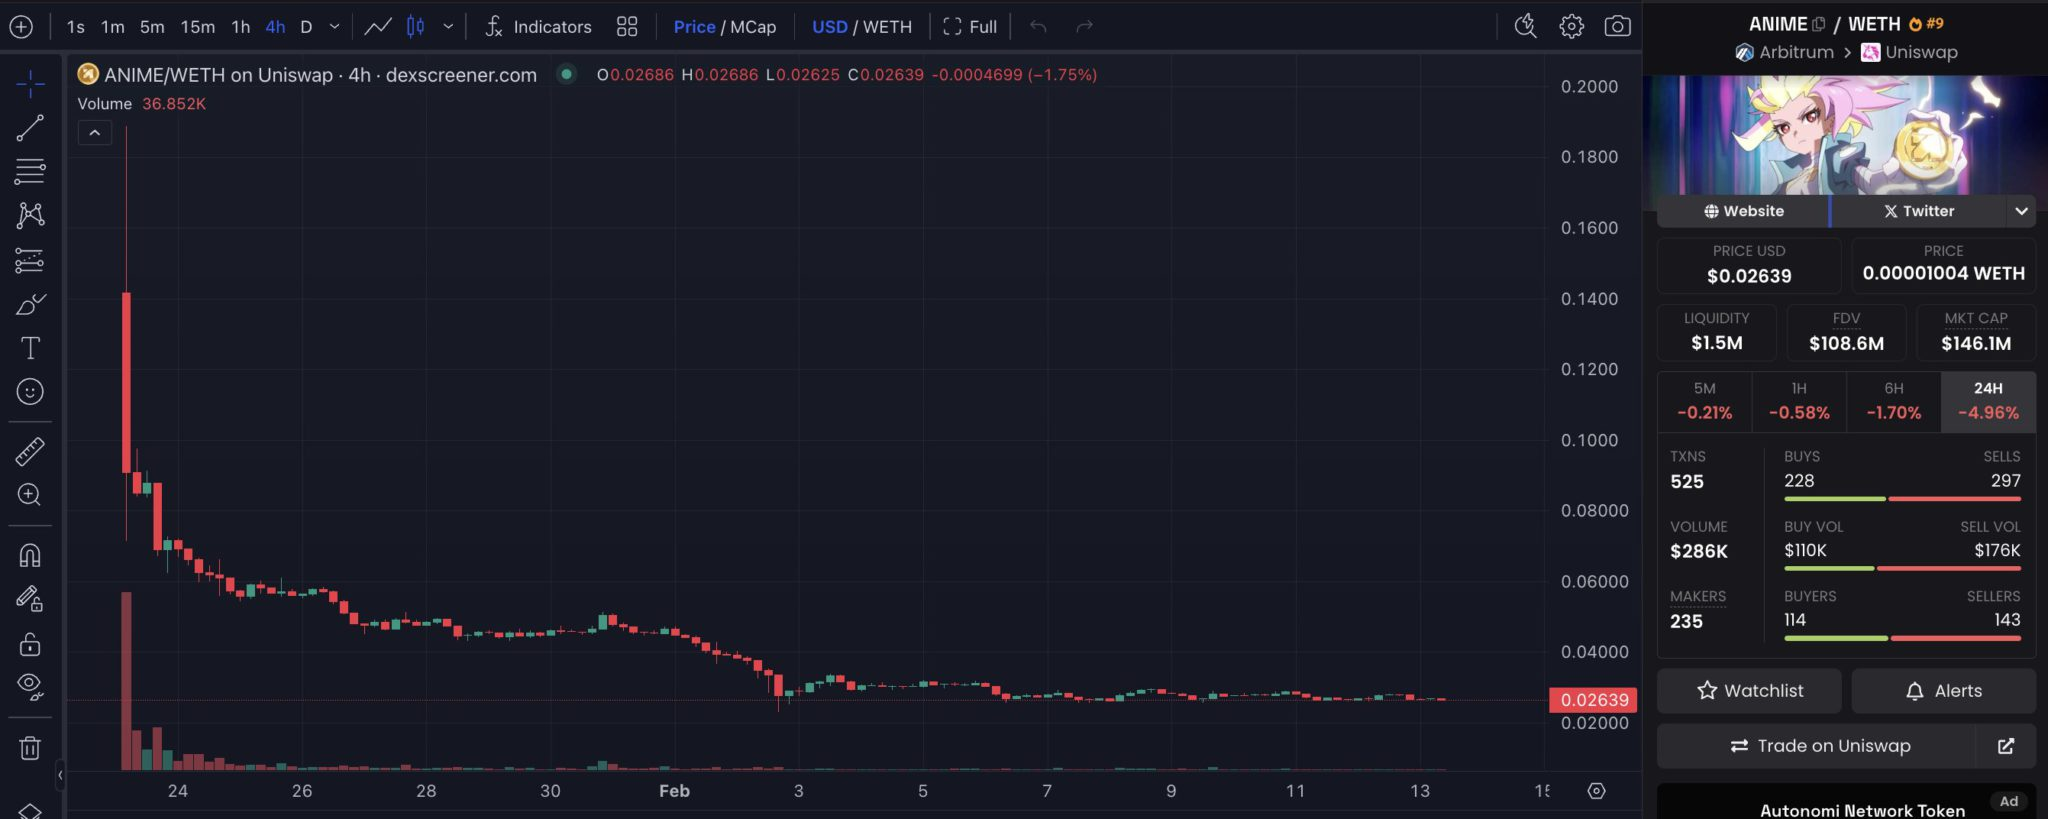2048x819 pixels.
Task: Click the Buyers versus Sellers ratio bar
Action: click(1902, 638)
